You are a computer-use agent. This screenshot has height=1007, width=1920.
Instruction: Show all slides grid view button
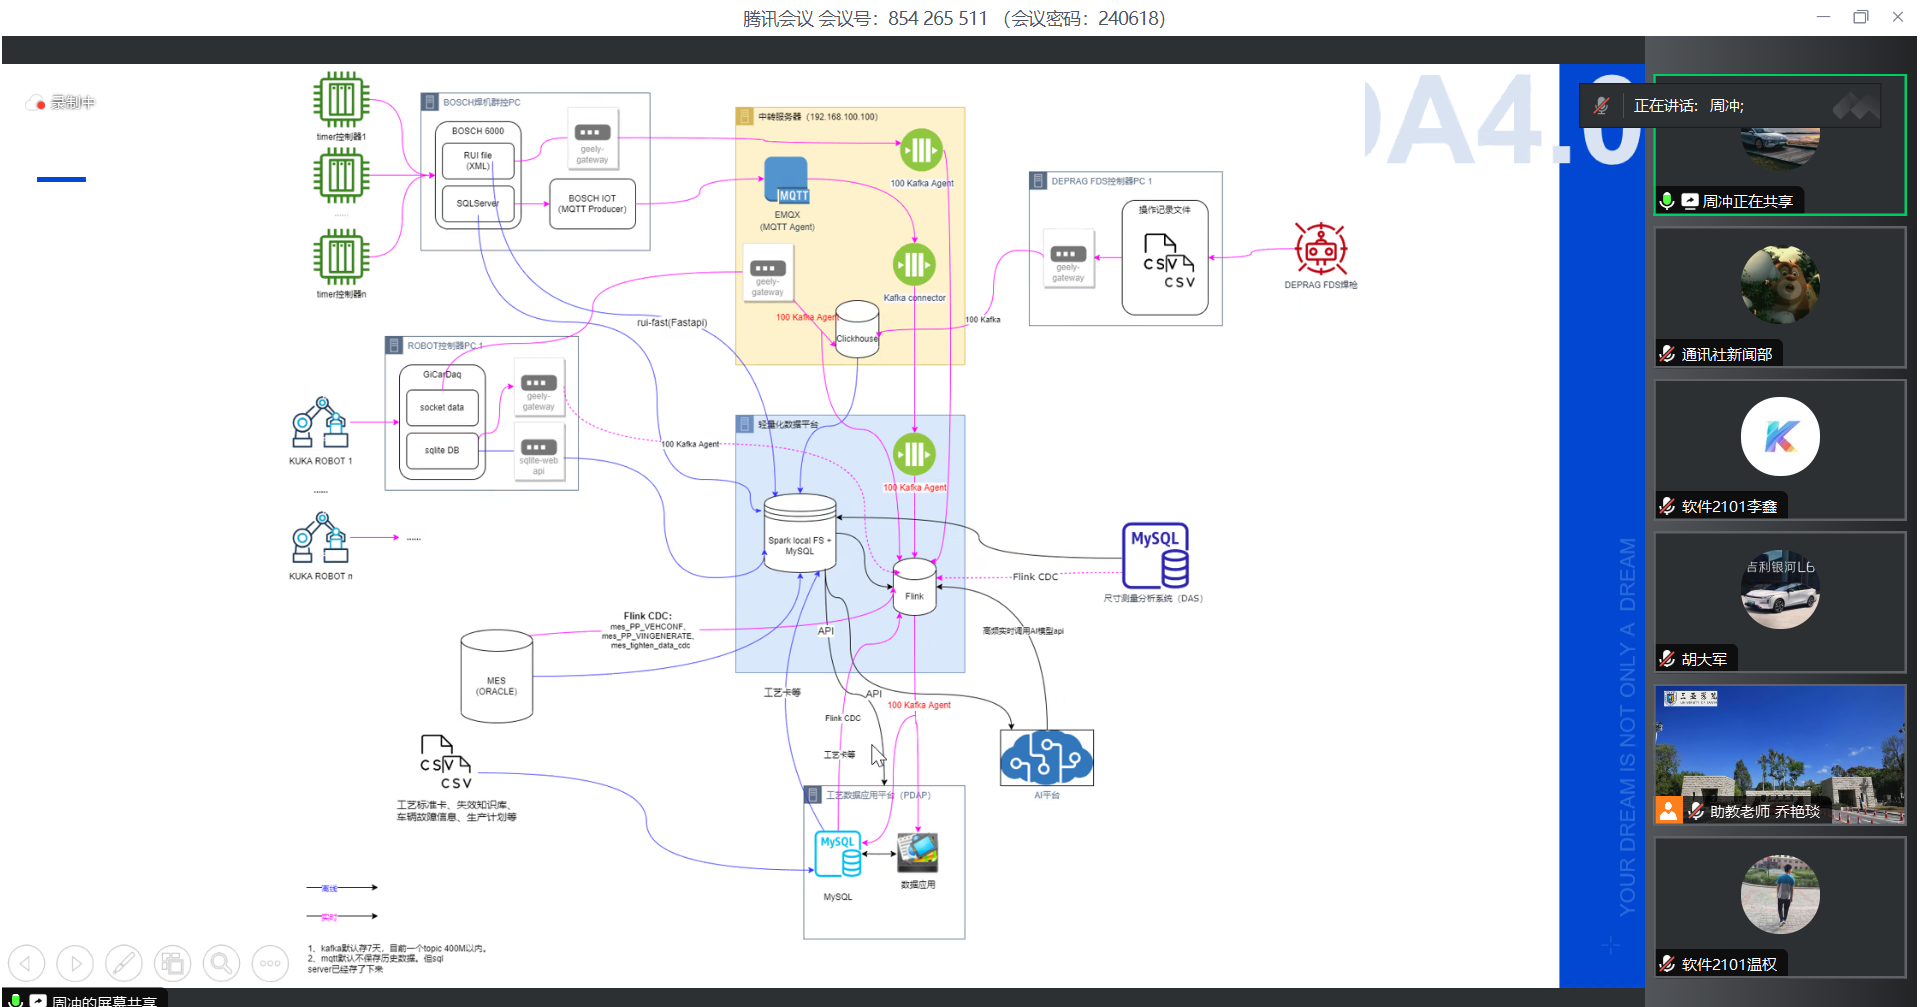point(172,964)
